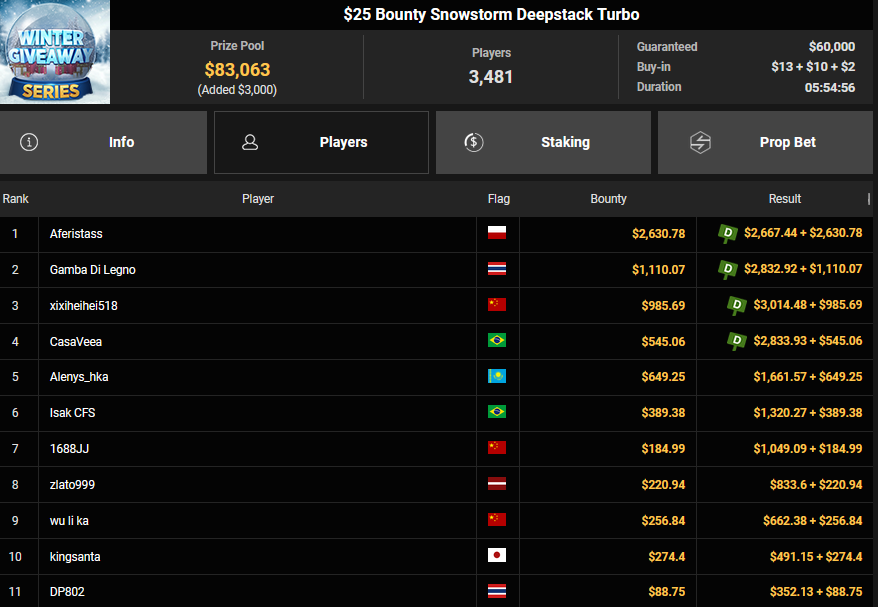Open the Info tab
The width and height of the screenshot is (878, 607).
tap(104, 142)
